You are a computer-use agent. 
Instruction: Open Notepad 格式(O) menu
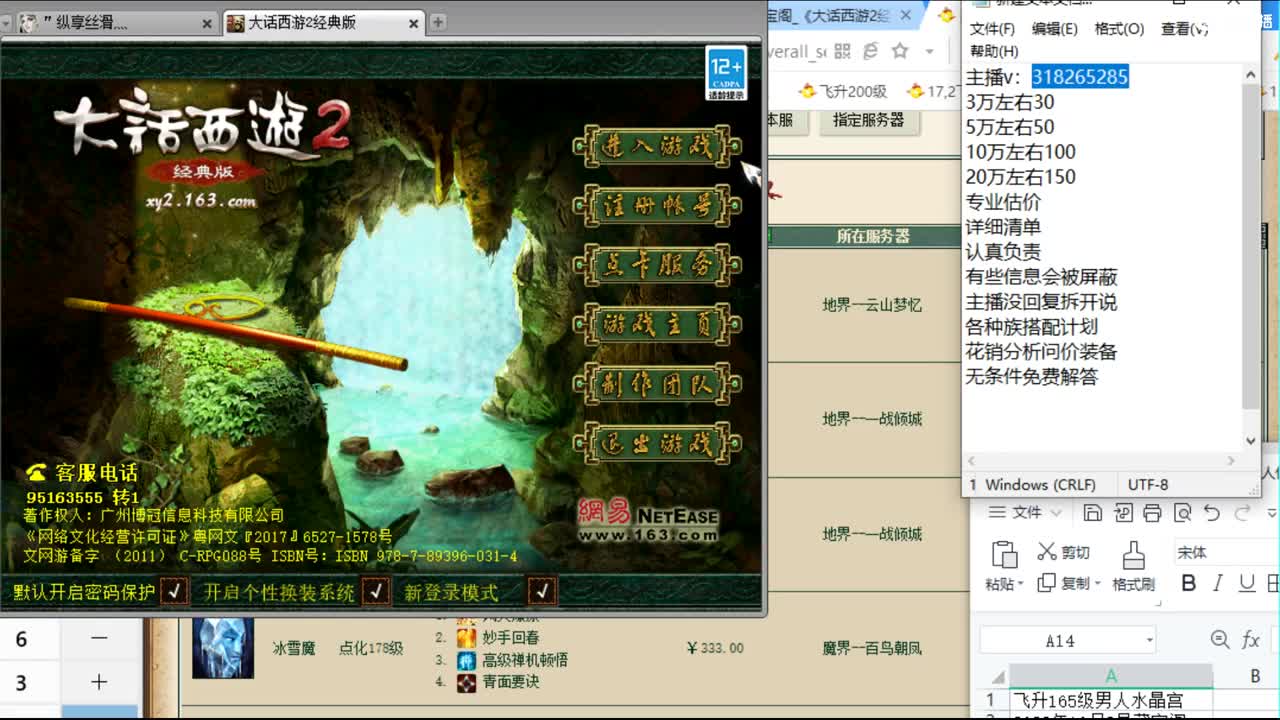[1119, 29]
